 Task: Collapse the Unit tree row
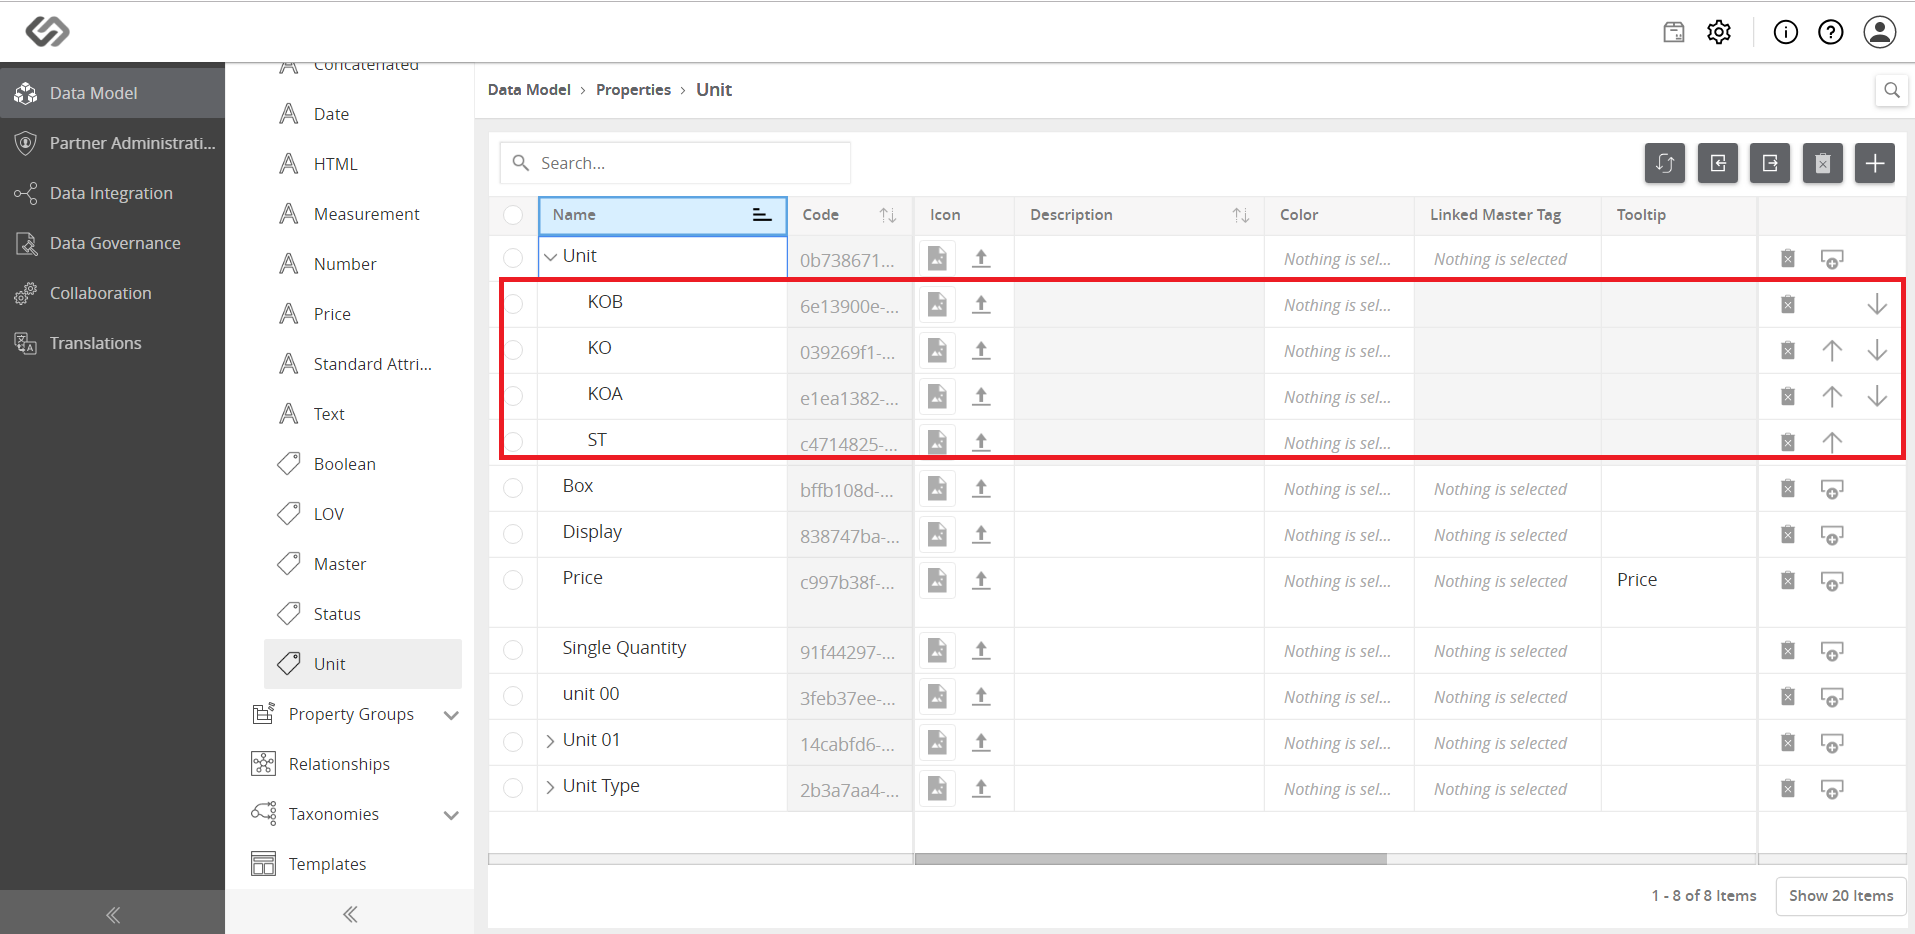550,257
